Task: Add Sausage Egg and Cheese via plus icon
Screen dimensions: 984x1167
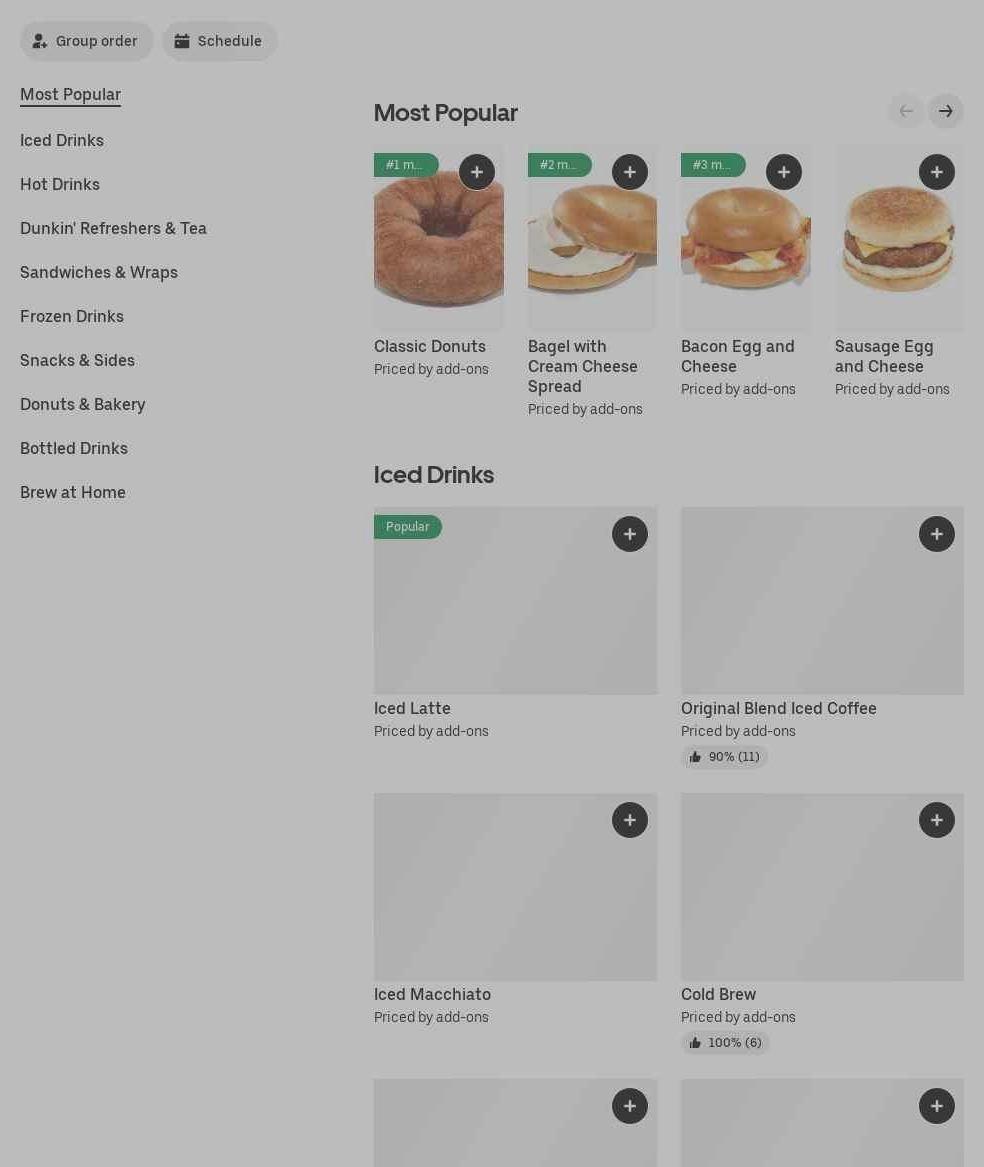Action: (x=937, y=172)
